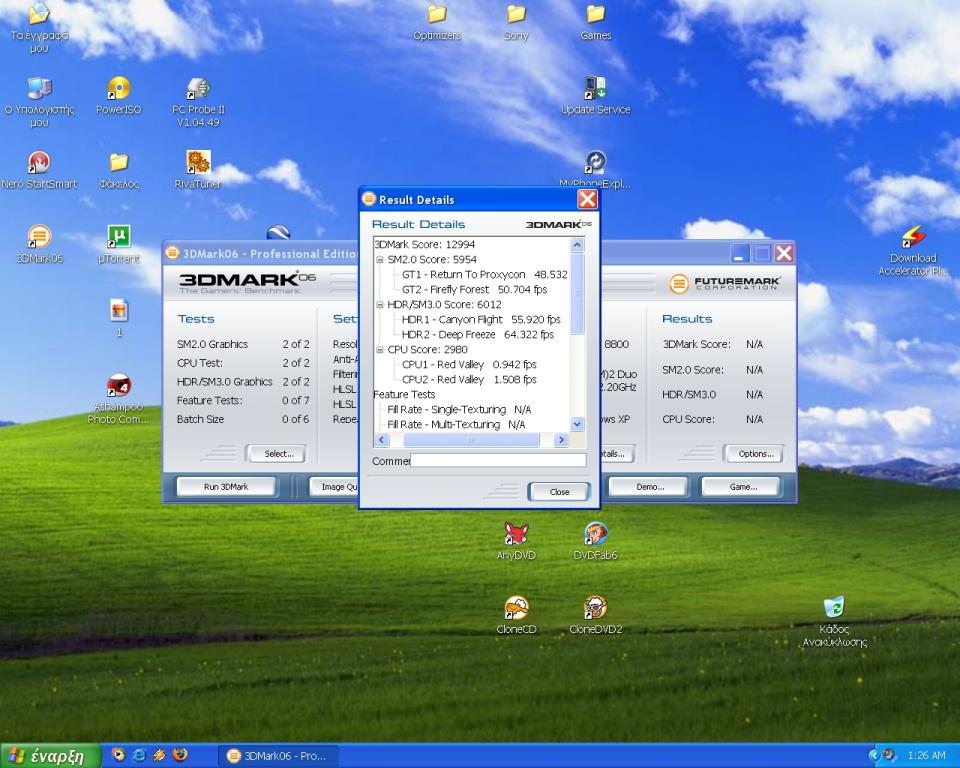Click the horizontal scrollbar left arrow
This screenshot has height=768, width=960.
tap(381, 440)
